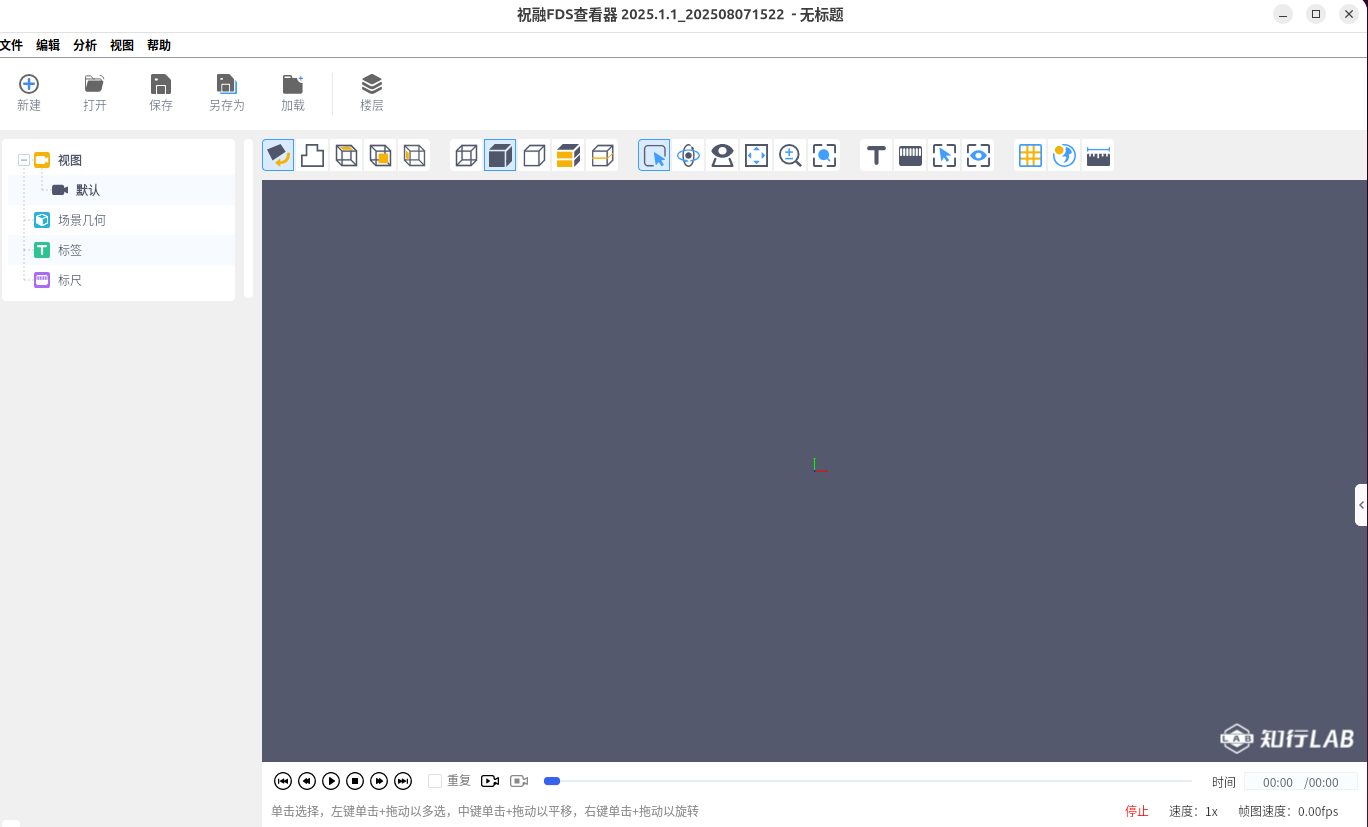Jump to first frame playback button
The image size is (1368, 827).
(283, 781)
